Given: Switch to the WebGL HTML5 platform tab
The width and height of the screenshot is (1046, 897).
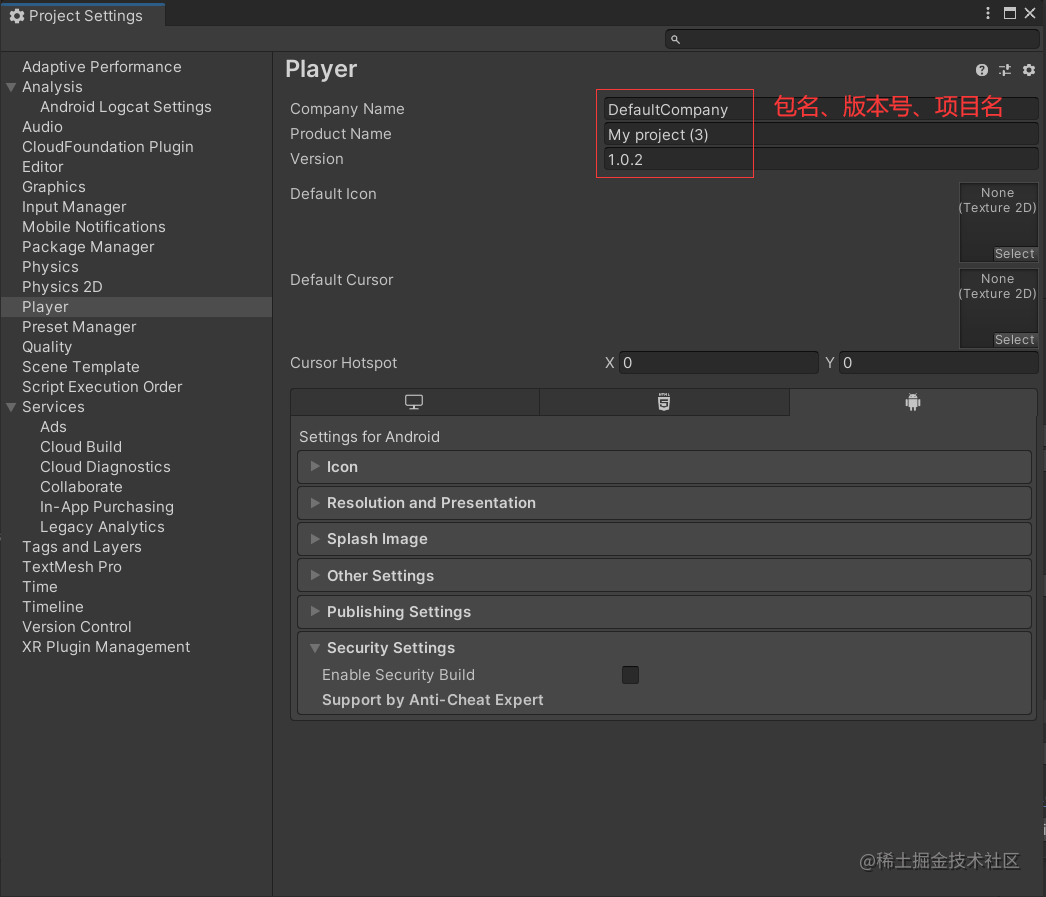Looking at the screenshot, I should pos(664,402).
